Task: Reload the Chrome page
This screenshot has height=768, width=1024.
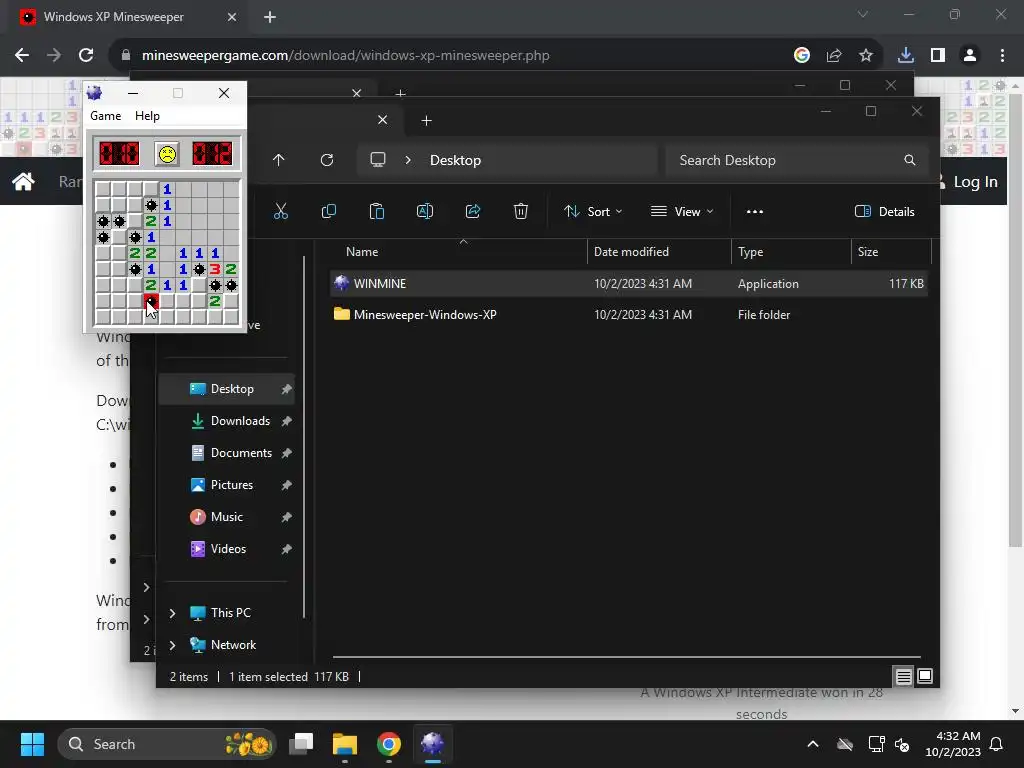Action: [86, 56]
